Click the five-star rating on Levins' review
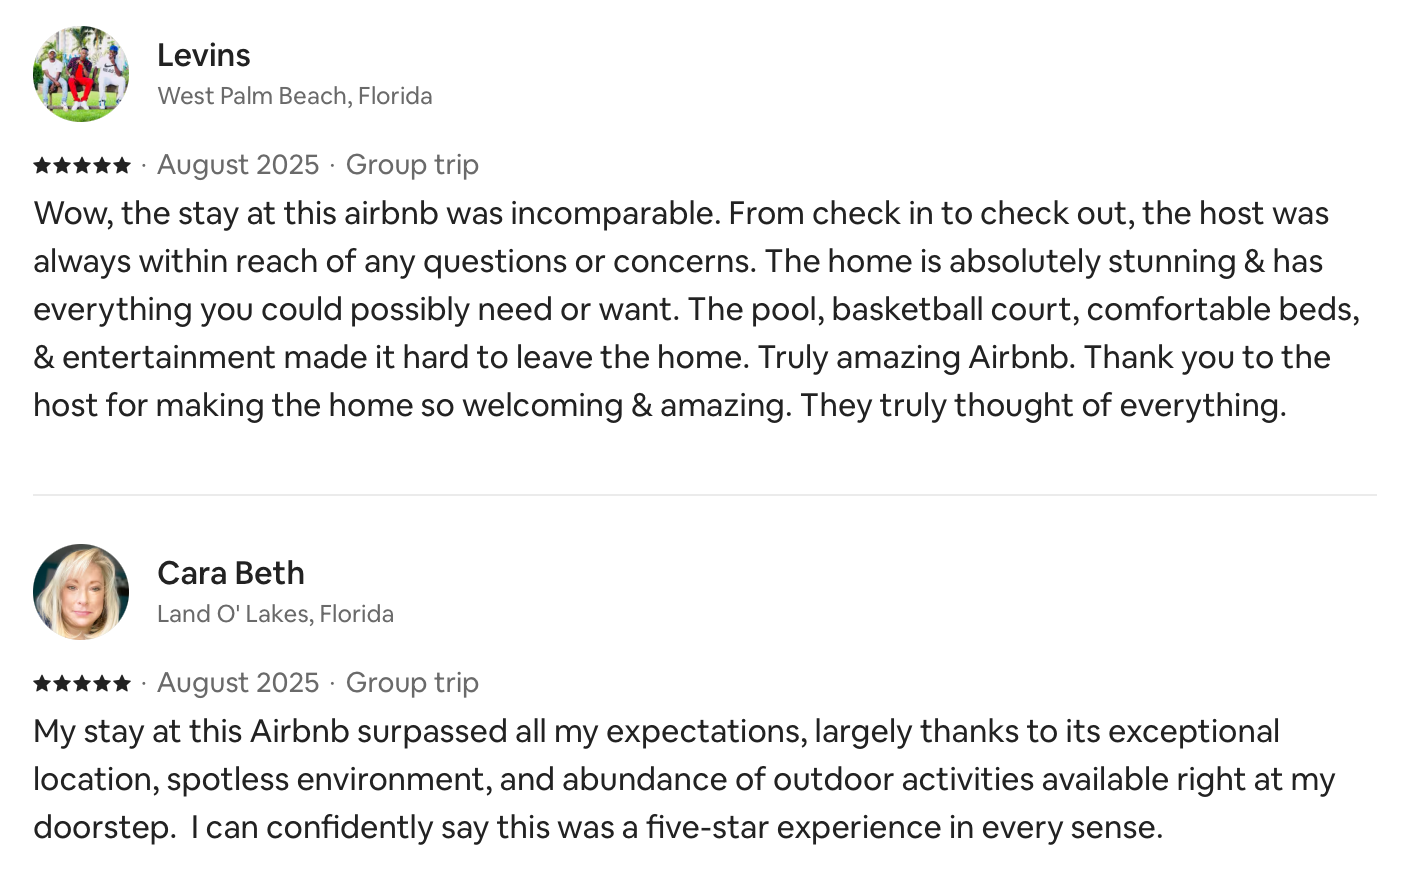The image size is (1414, 884). click(x=82, y=165)
